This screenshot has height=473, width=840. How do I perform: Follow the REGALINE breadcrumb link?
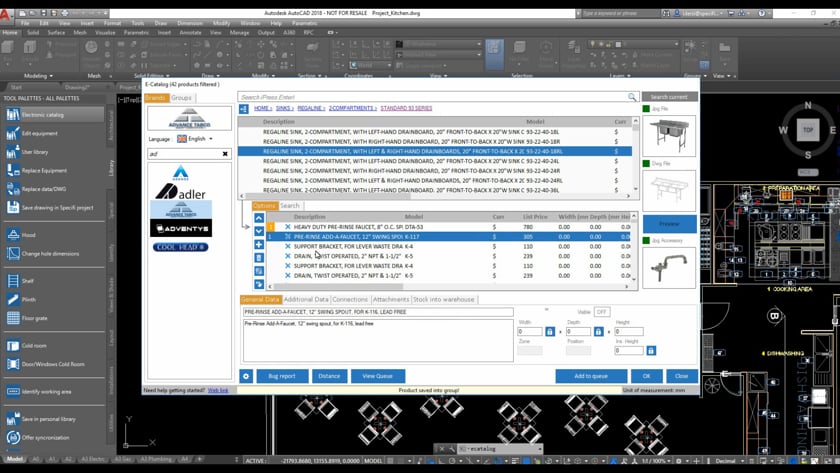pyautogui.click(x=311, y=108)
